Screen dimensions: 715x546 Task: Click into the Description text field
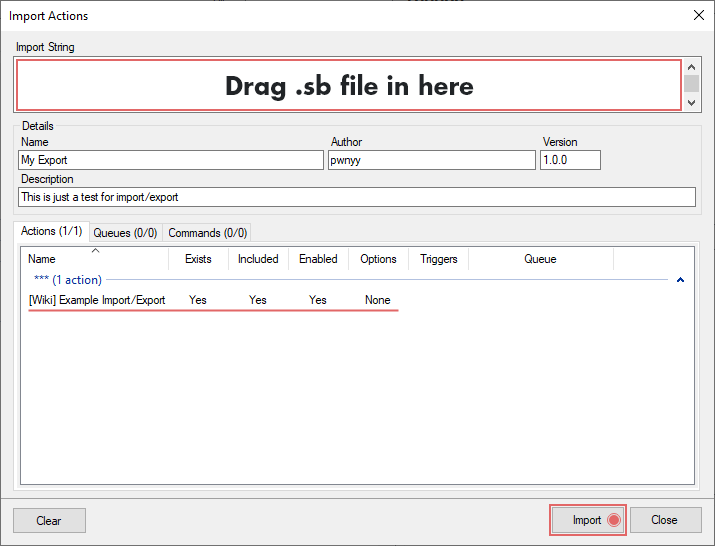click(x=357, y=197)
